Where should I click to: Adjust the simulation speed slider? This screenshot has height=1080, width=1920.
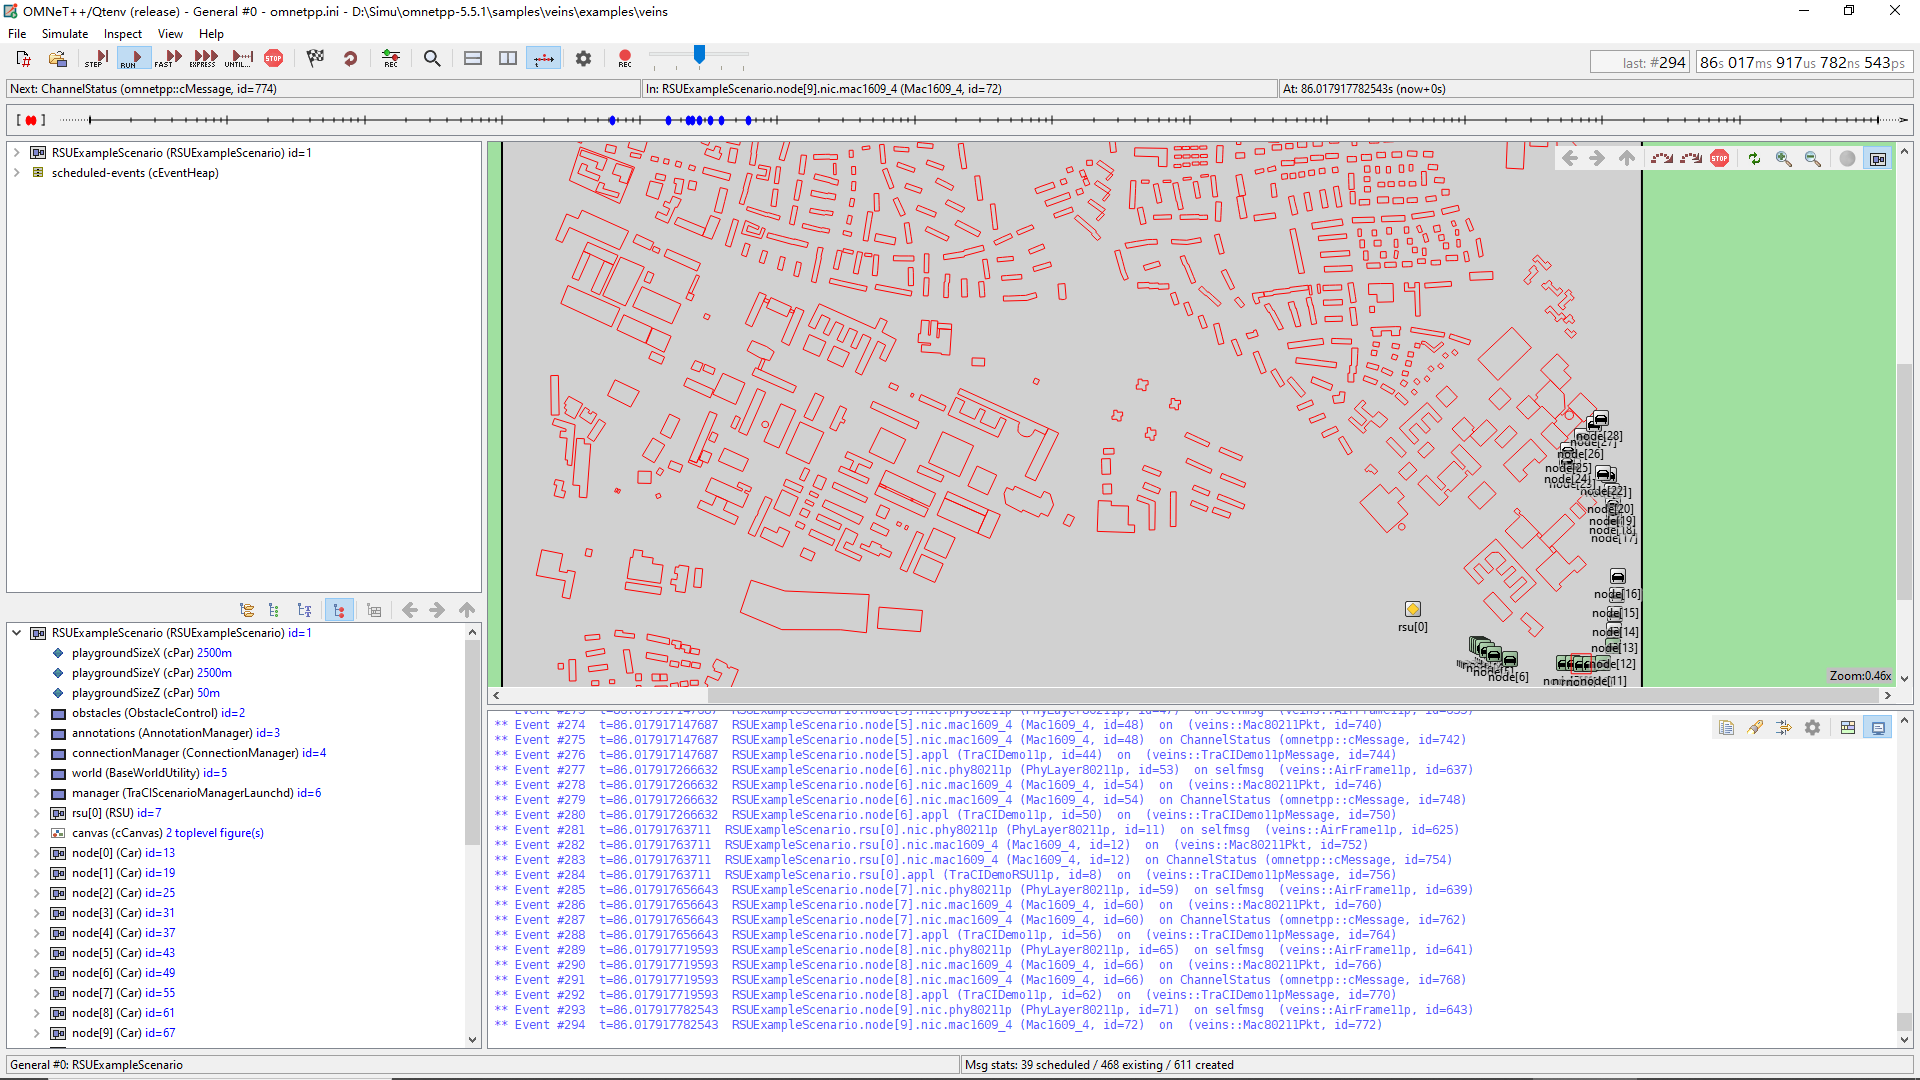click(x=699, y=54)
